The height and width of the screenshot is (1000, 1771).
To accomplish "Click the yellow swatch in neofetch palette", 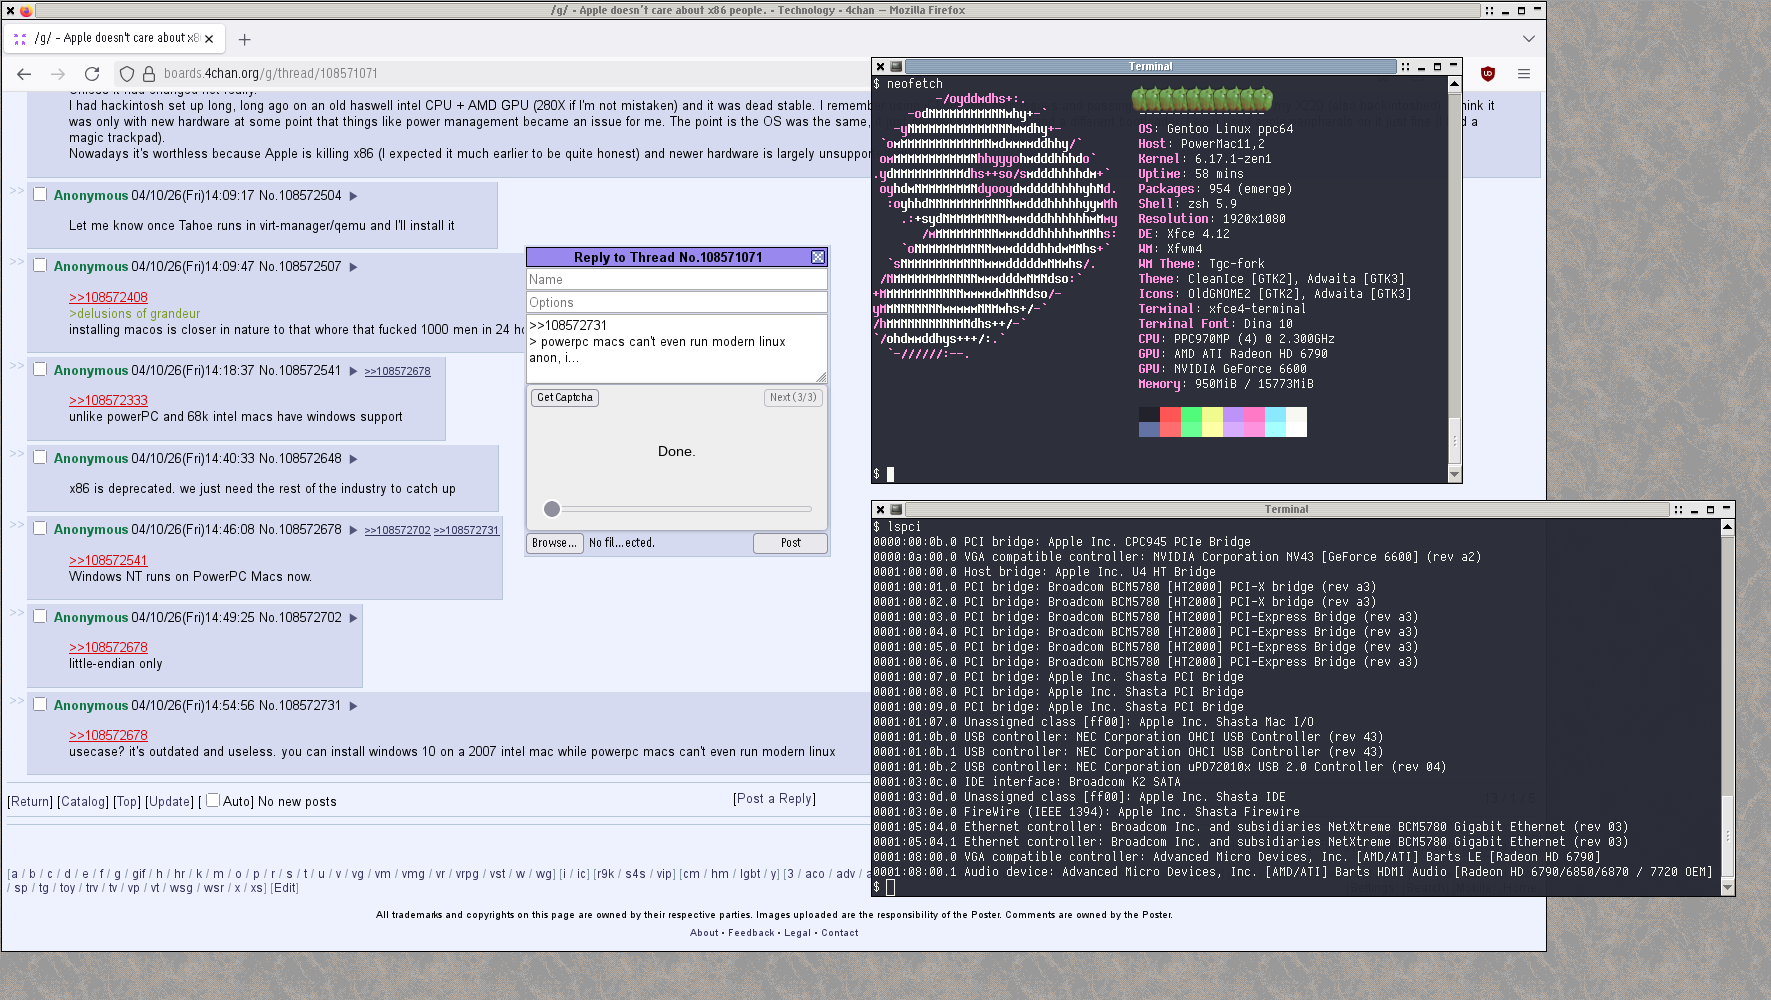I will (x=1212, y=422).
